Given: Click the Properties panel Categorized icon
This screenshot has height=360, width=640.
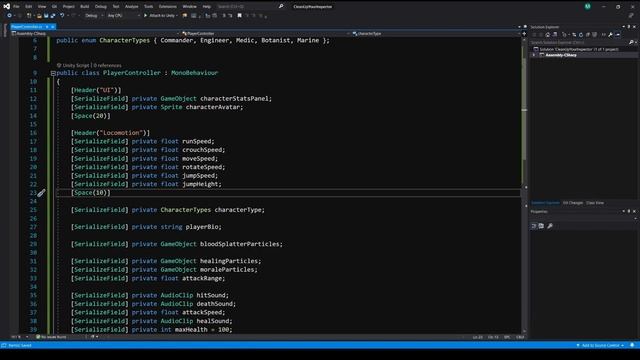Looking at the screenshot, I should pyautogui.click(x=533, y=226).
